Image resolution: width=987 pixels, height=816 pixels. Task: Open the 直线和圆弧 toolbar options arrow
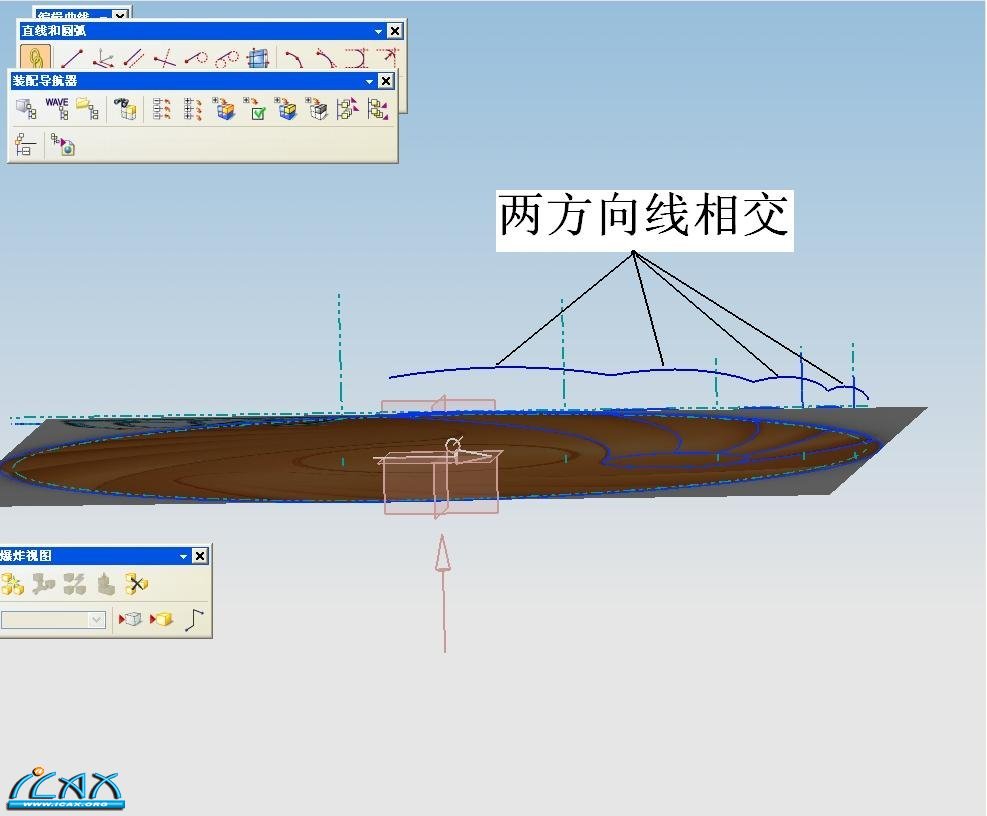tap(378, 31)
